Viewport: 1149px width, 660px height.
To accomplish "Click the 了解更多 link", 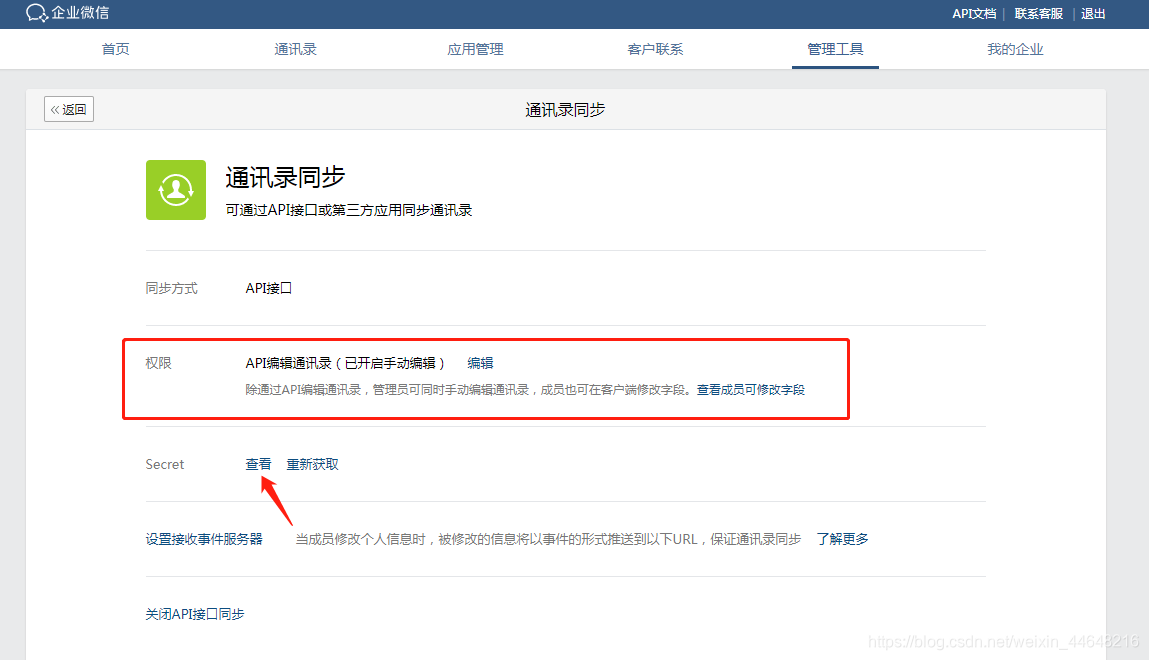I will point(842,539).
